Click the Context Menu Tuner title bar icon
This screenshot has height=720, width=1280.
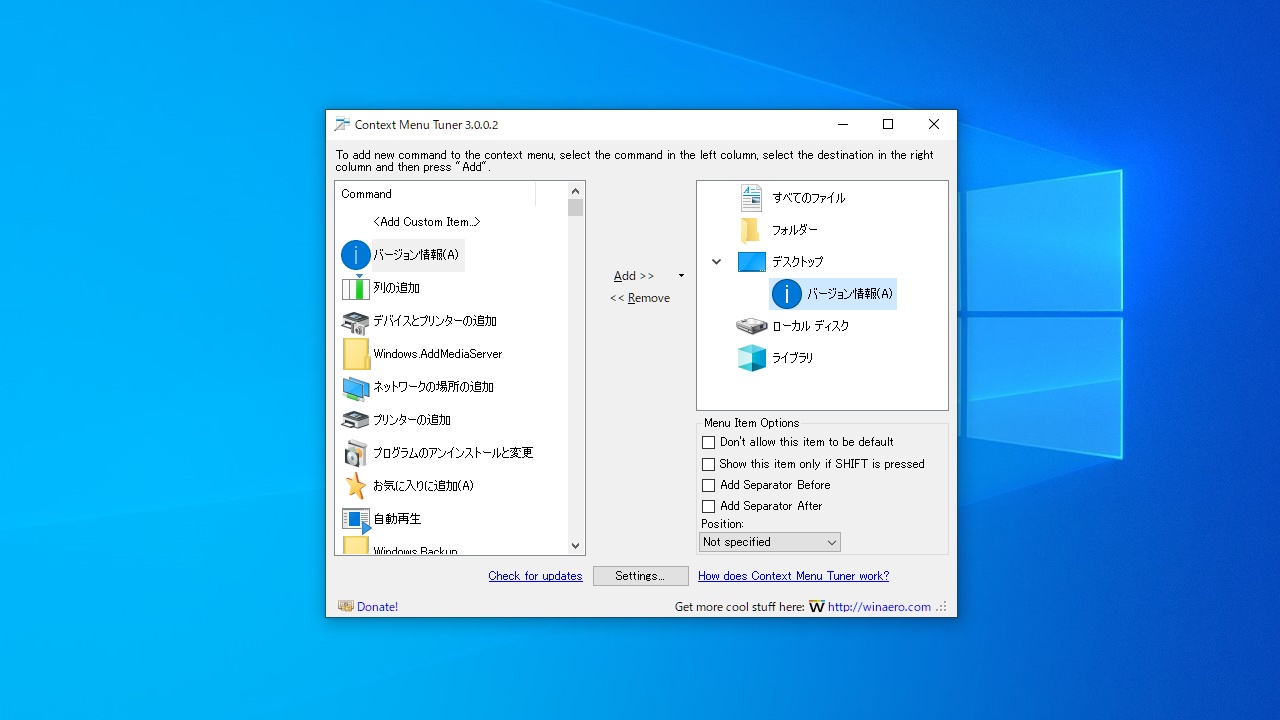click(342, 125)
